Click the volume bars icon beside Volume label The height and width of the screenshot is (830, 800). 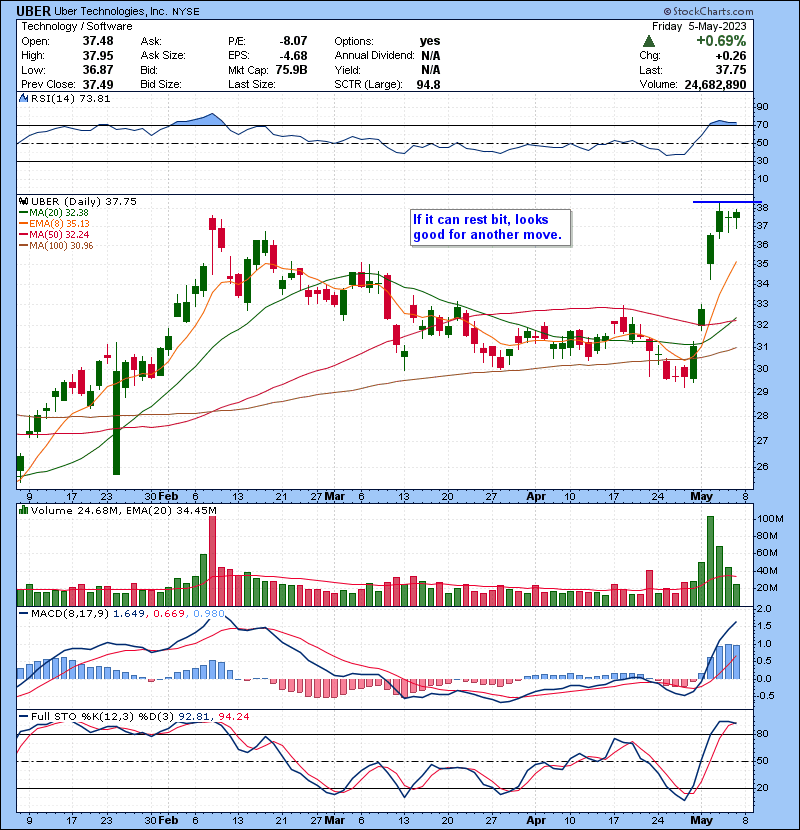(x=23, y=510)
